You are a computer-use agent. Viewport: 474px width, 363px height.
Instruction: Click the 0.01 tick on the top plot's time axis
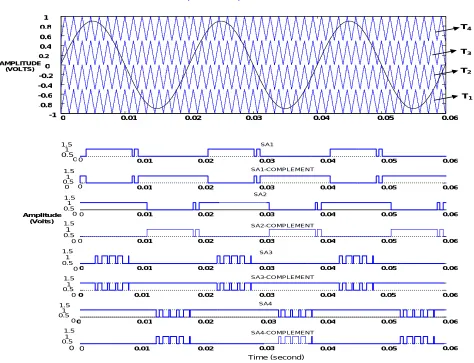pos(129,118)
